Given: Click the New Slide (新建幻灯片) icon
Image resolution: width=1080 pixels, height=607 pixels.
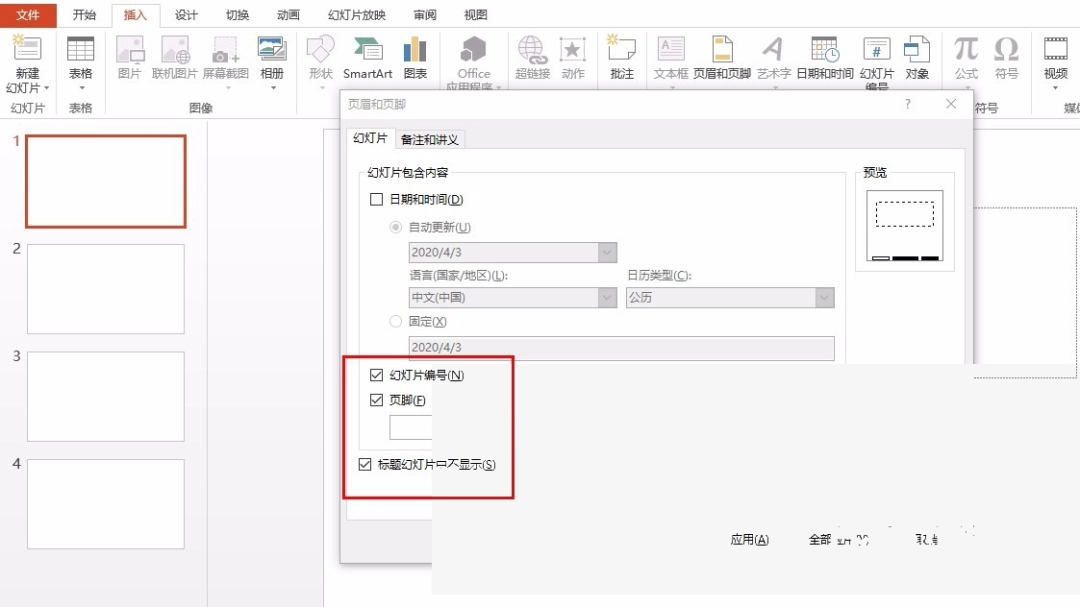Looking at the screenshot, I should 27,49.
